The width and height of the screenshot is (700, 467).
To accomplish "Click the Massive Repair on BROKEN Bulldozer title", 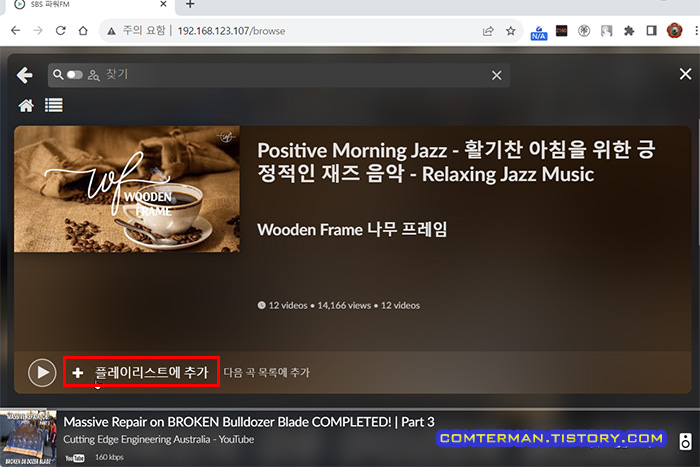I will coord(249,422).
